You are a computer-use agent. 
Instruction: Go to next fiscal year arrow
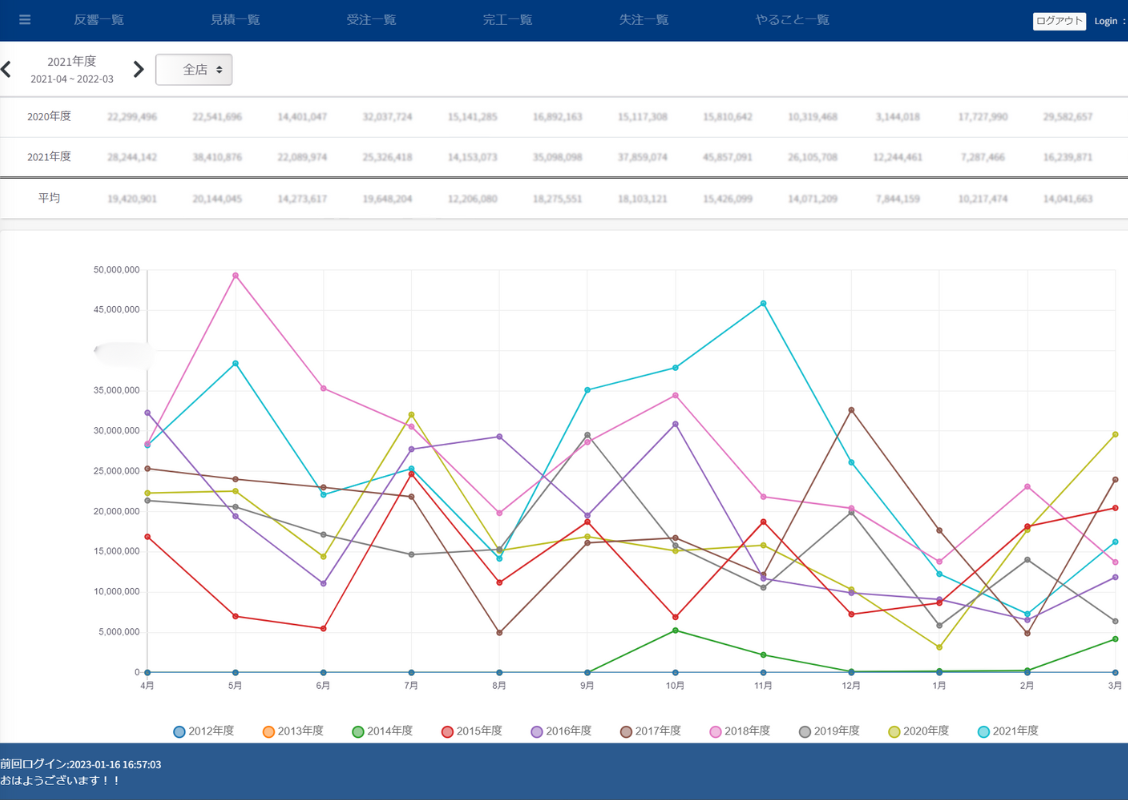[138, 69]
